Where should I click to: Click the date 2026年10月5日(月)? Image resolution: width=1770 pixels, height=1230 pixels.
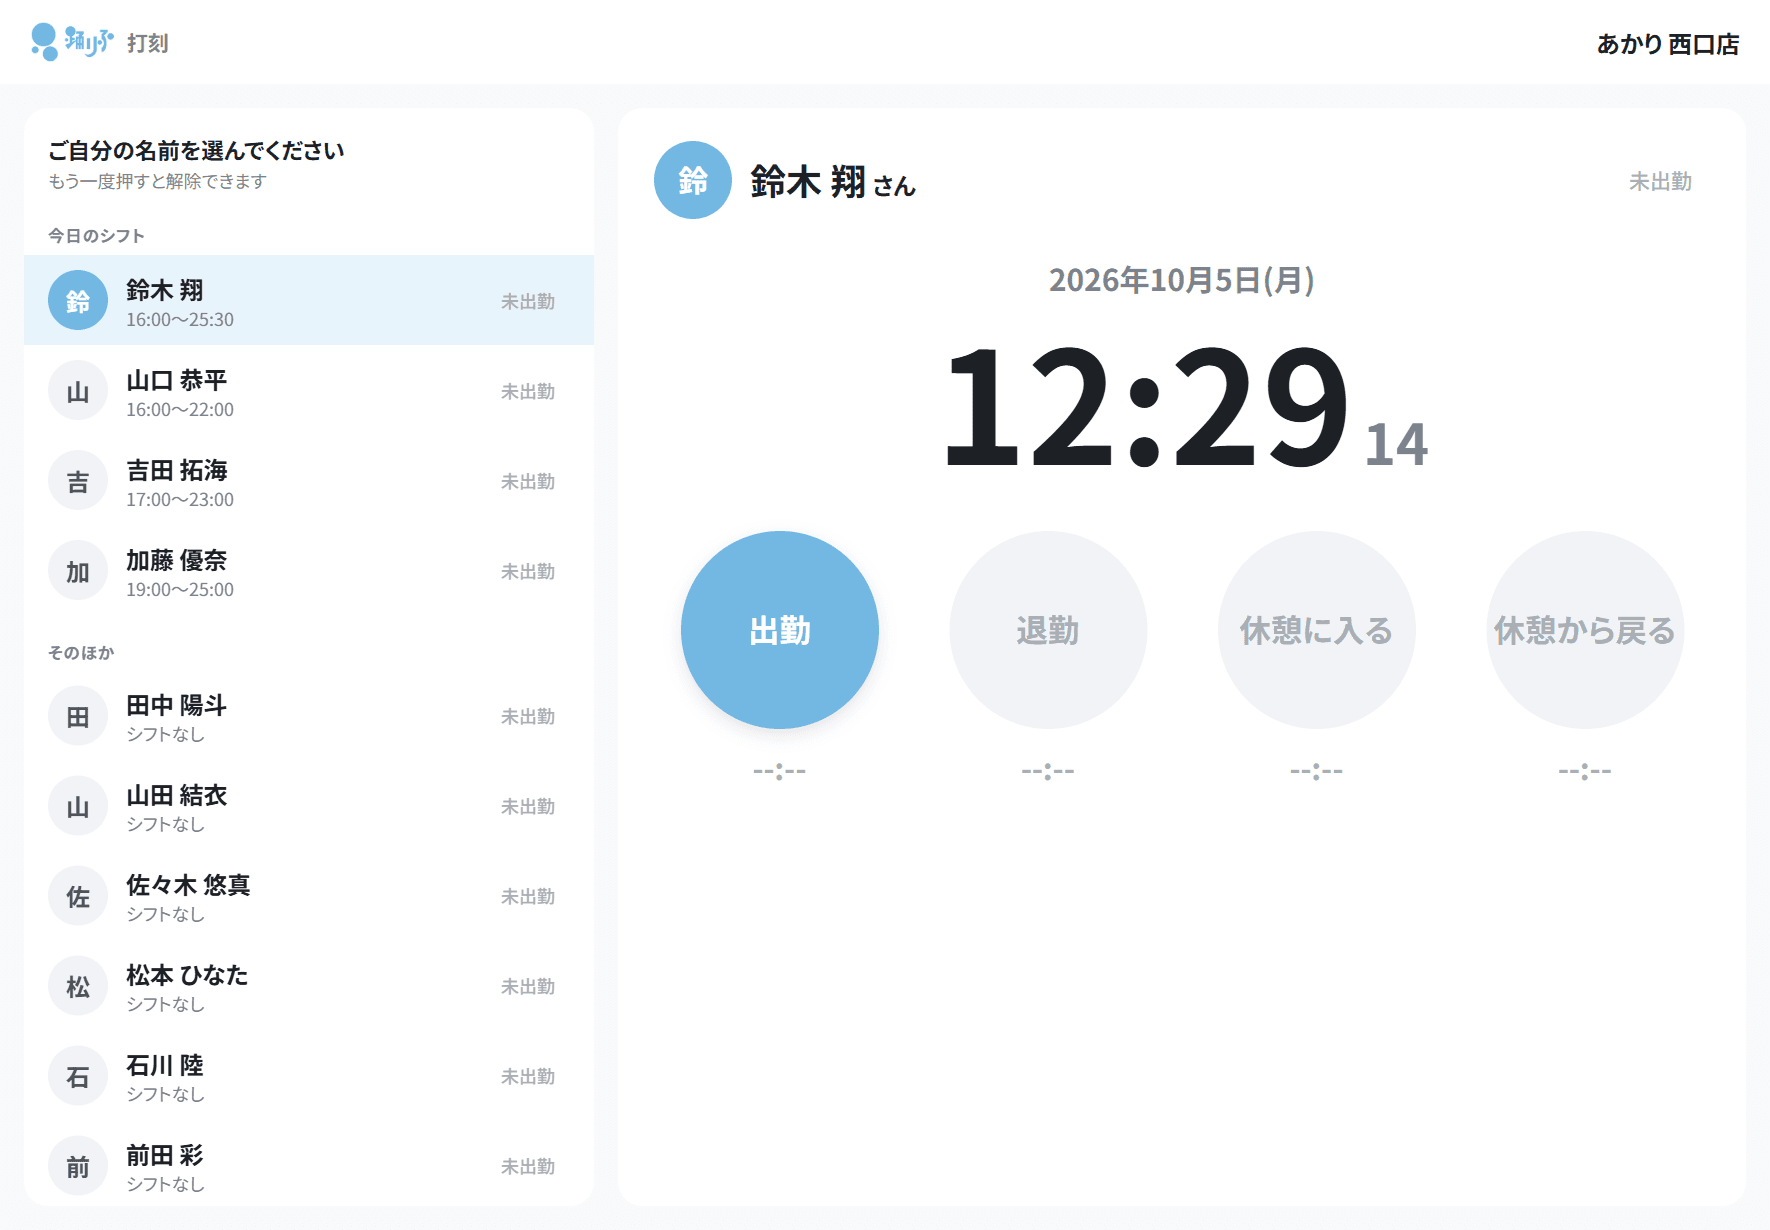(x=1181, y=280)
